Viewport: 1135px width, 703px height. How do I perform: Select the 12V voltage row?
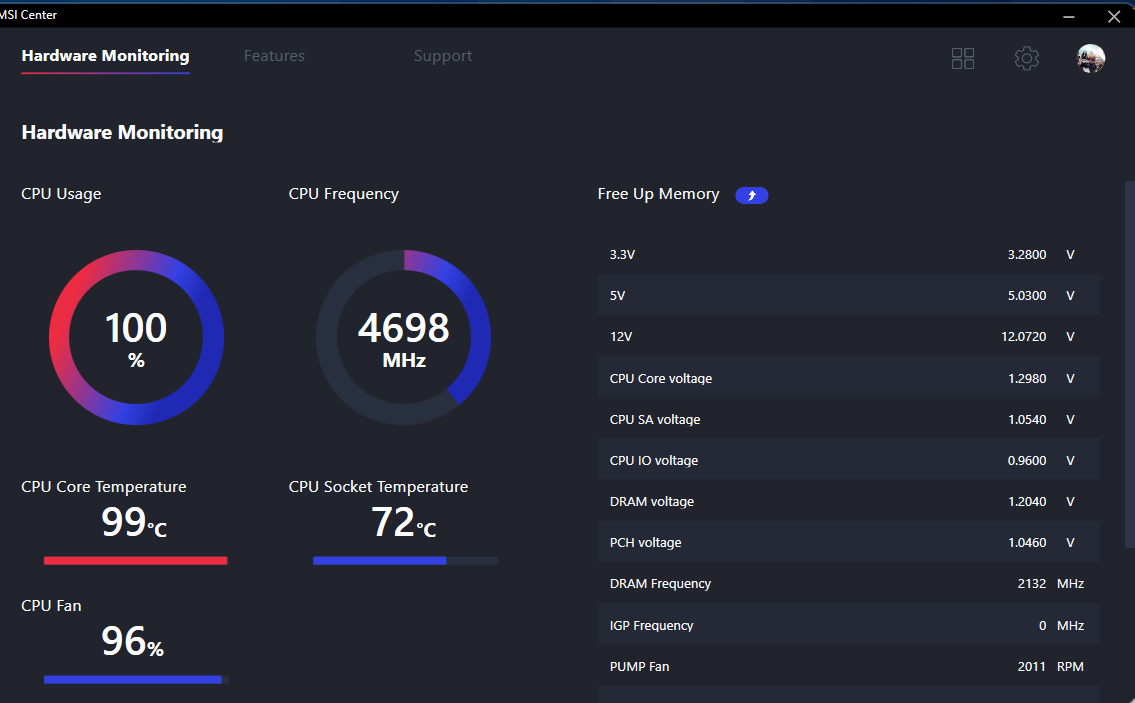(x=848, y=337)
